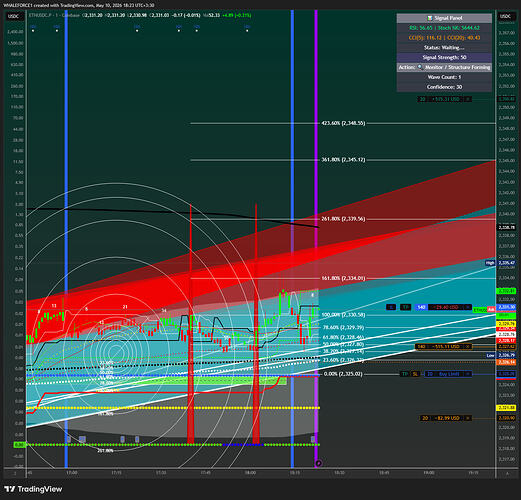Click TP button on the 540 position

[406, 307]
